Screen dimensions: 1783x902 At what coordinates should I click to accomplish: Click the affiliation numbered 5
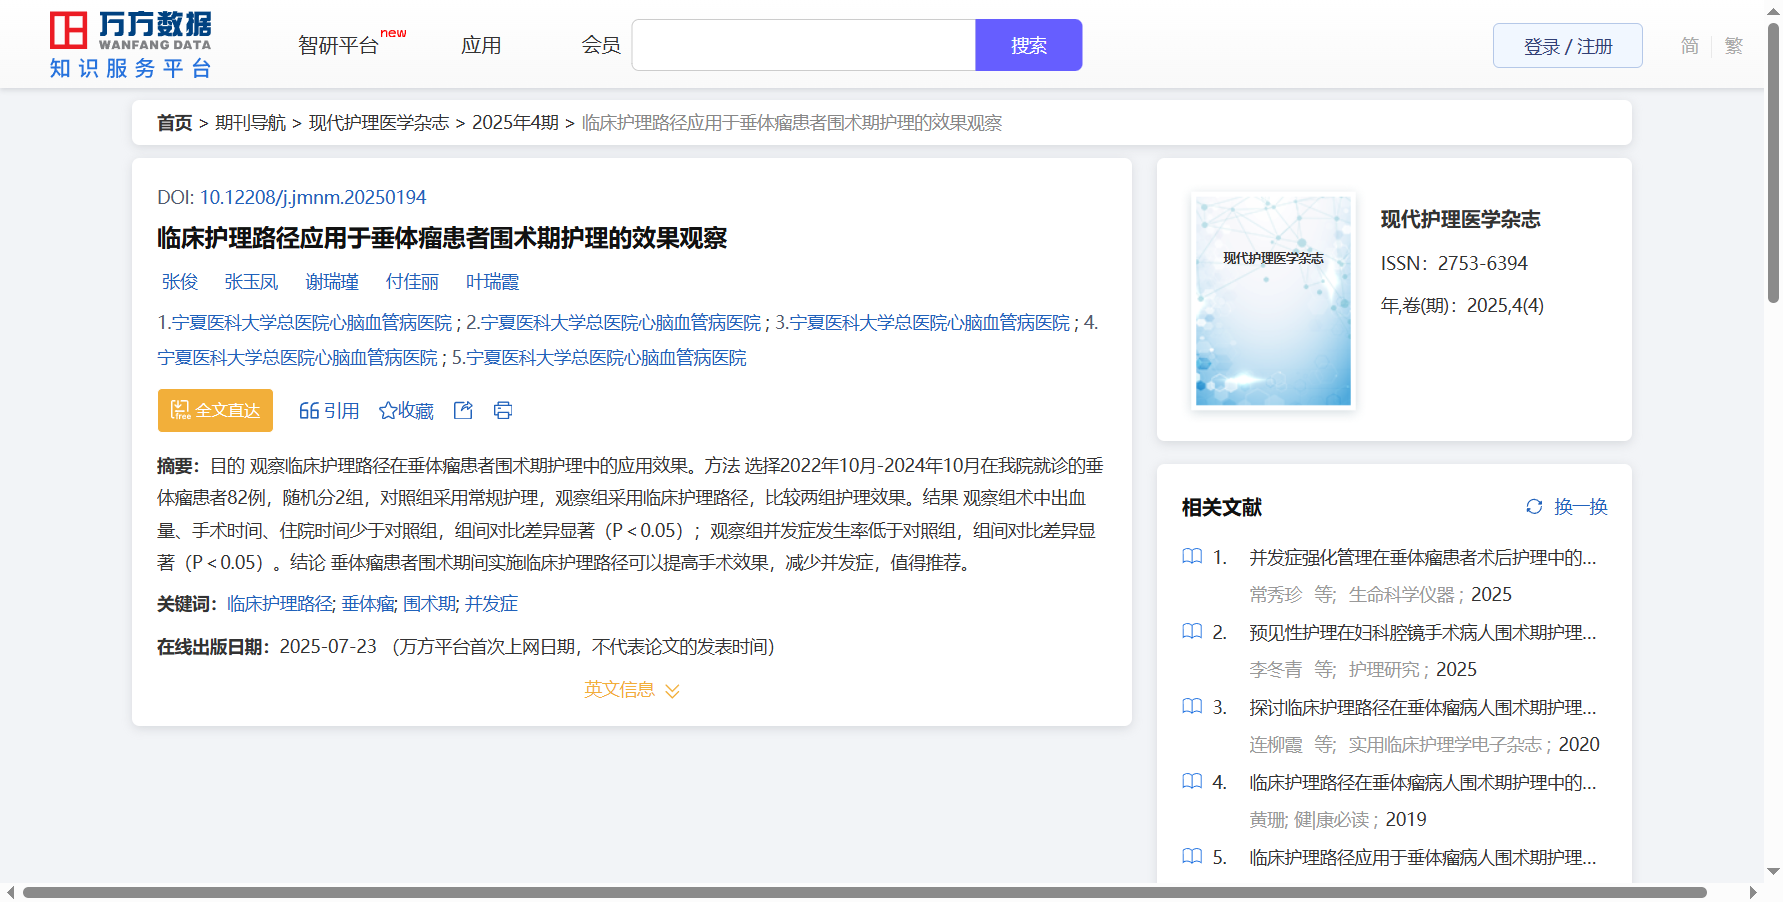tap(599, 358)
